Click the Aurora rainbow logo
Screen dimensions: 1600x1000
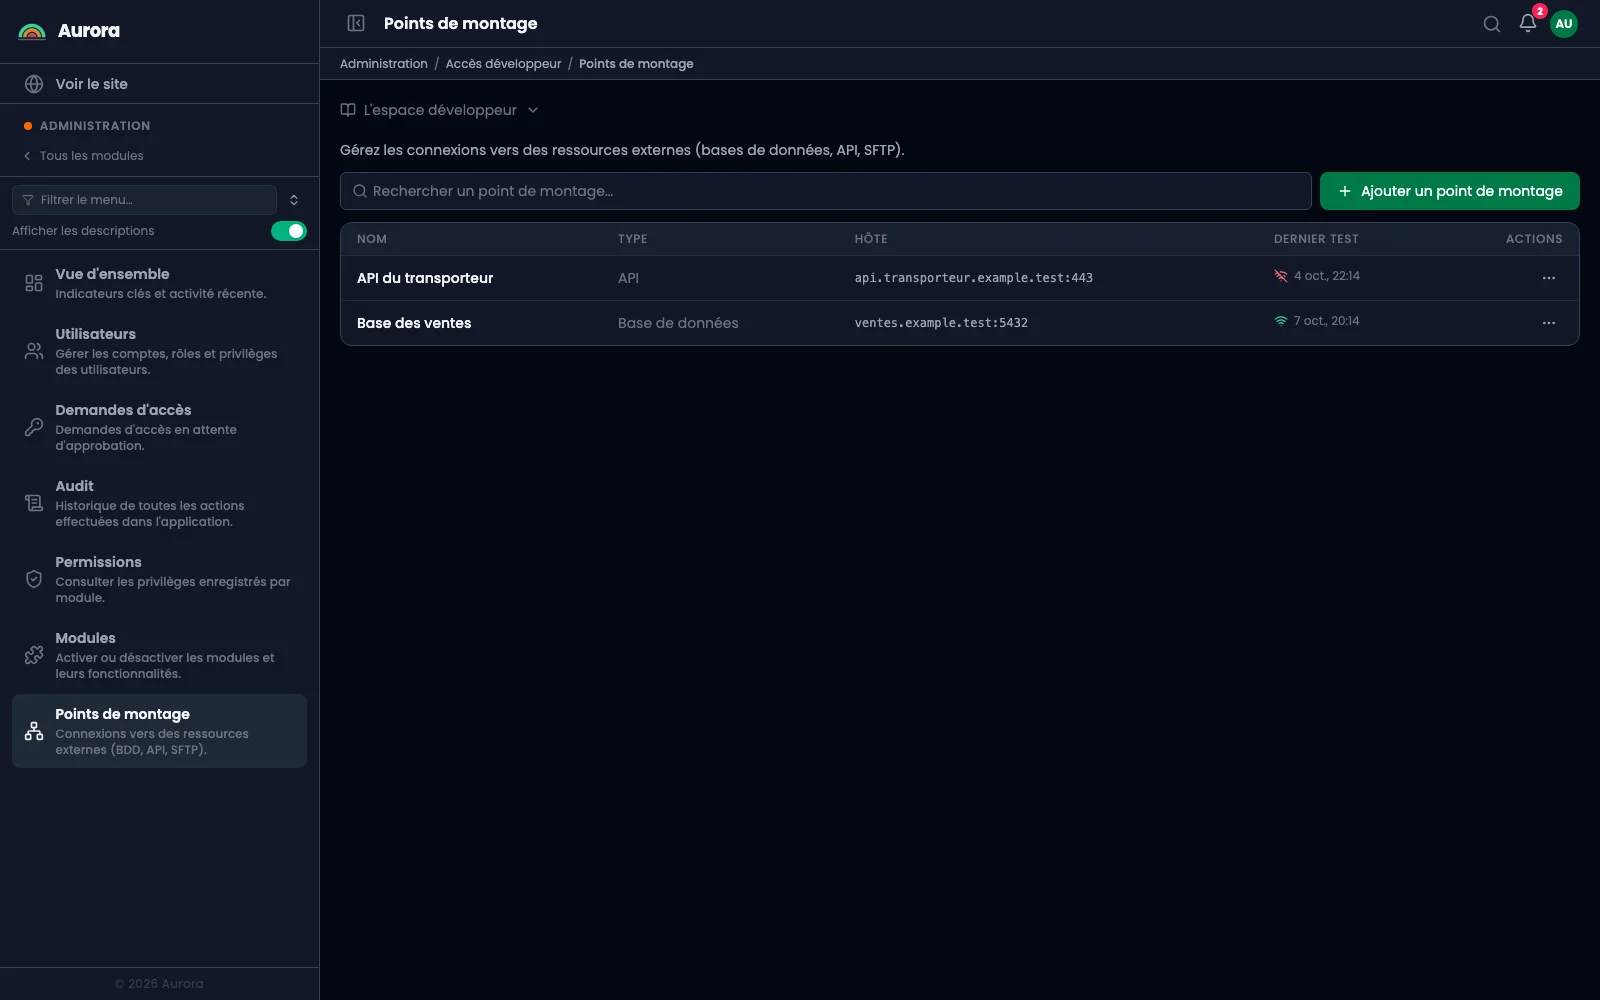click(32, 31)
